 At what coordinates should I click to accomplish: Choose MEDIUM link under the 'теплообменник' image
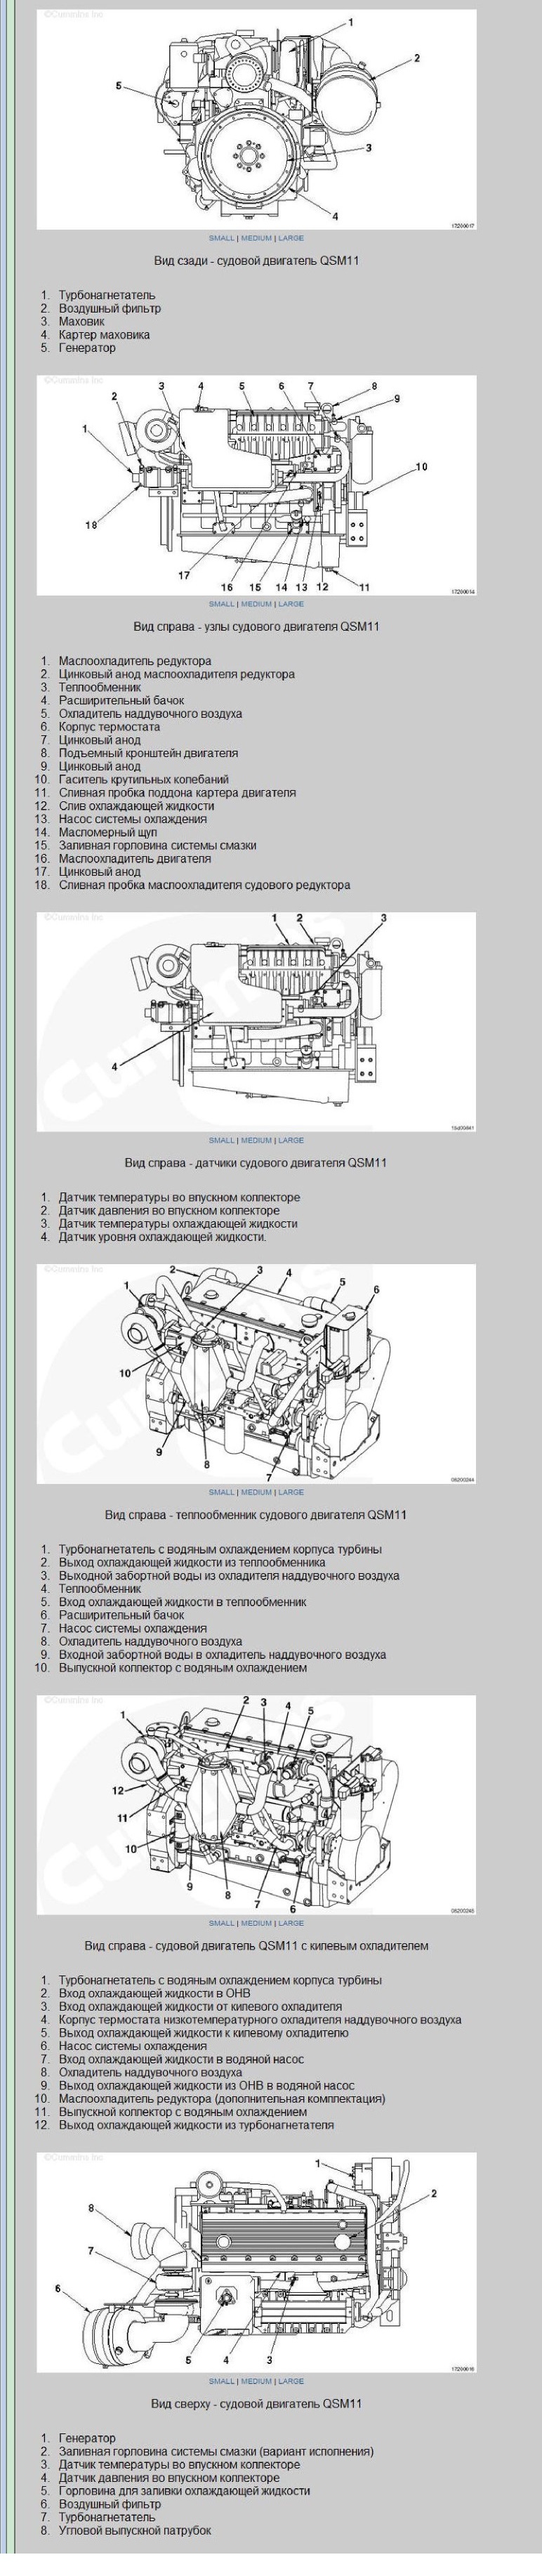pos(256,1492)
